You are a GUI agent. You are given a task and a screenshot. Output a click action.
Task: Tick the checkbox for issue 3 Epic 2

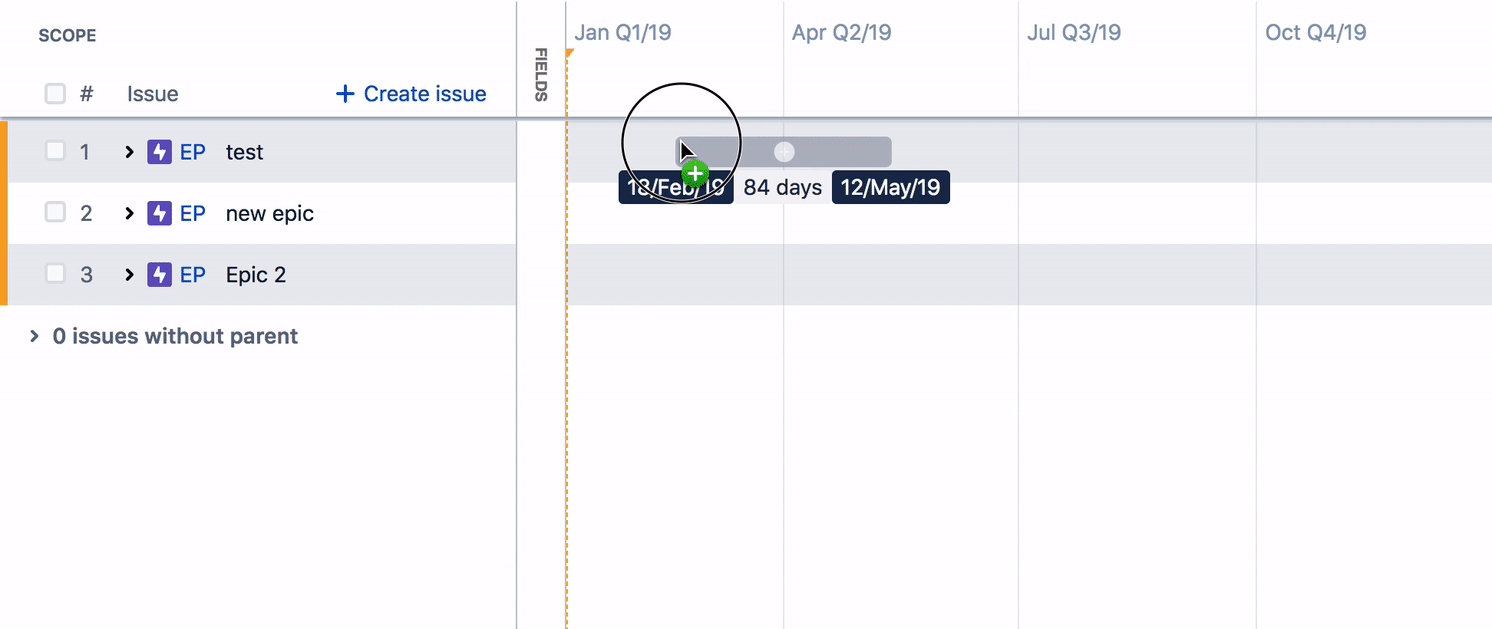(x=55, y=275)
